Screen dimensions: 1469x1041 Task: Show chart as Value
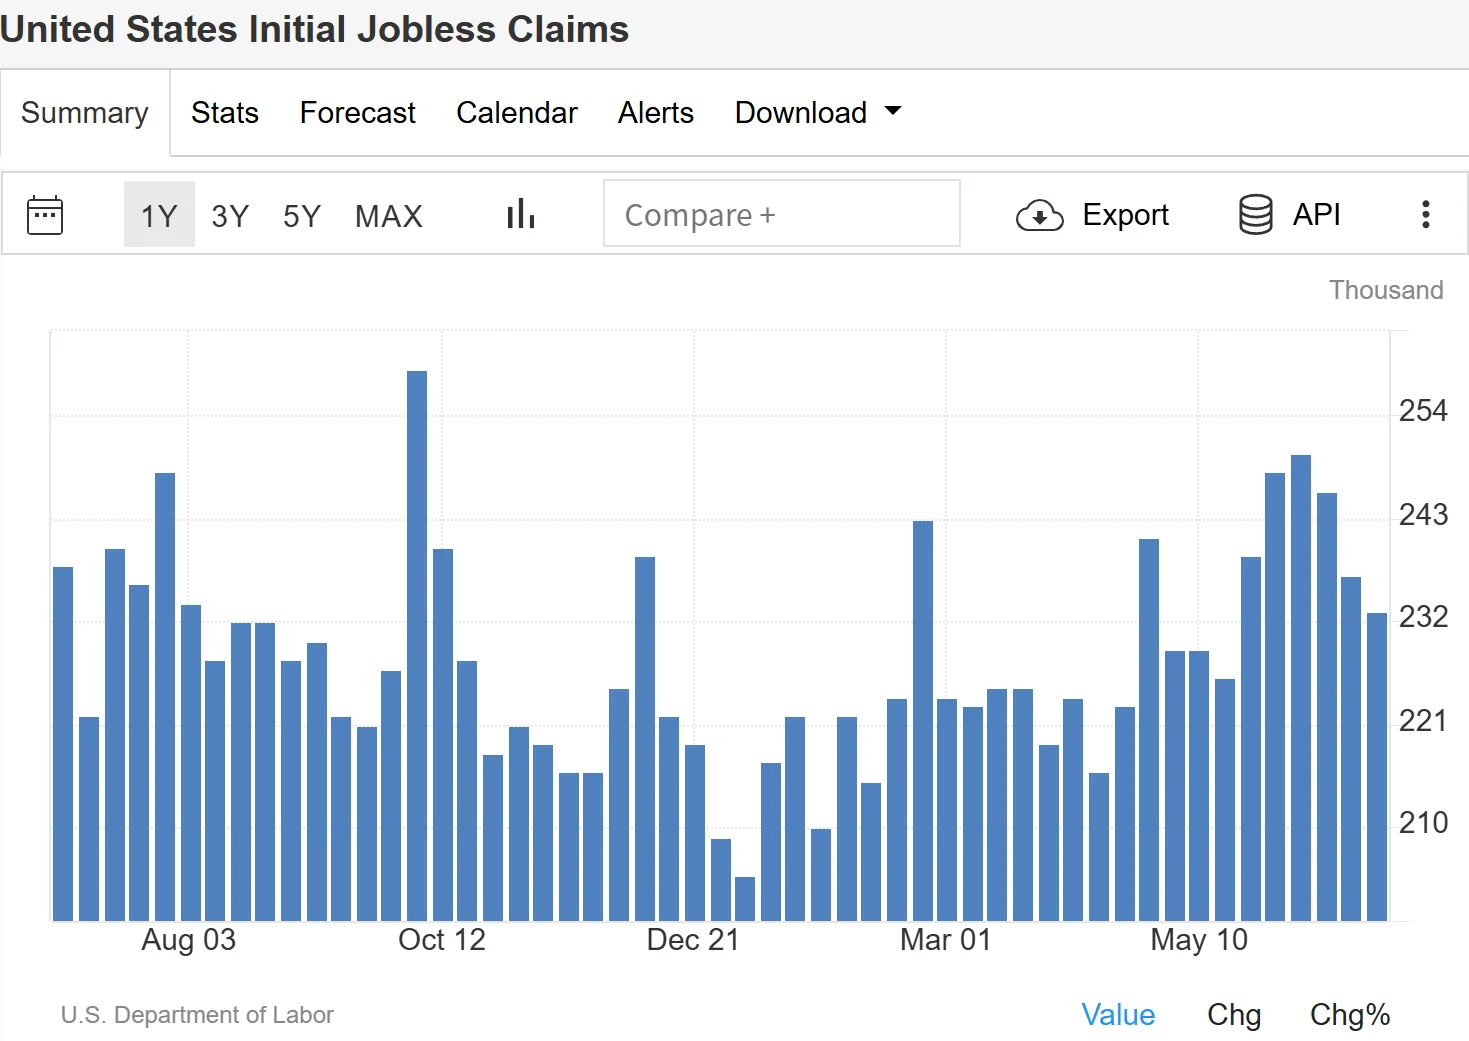click(1118, 1015)
